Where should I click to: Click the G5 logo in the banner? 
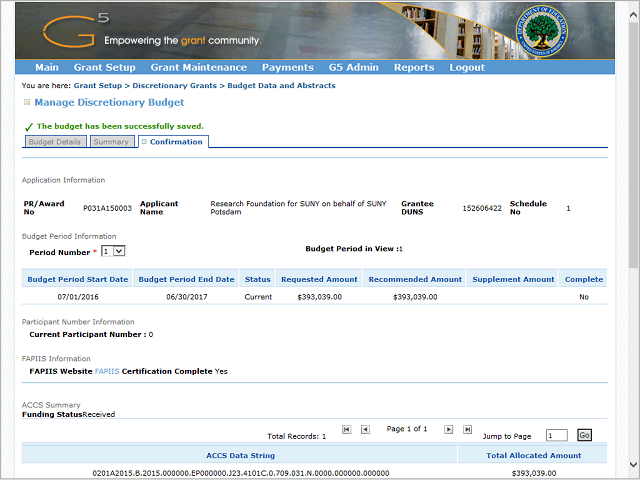click(76, 29)
